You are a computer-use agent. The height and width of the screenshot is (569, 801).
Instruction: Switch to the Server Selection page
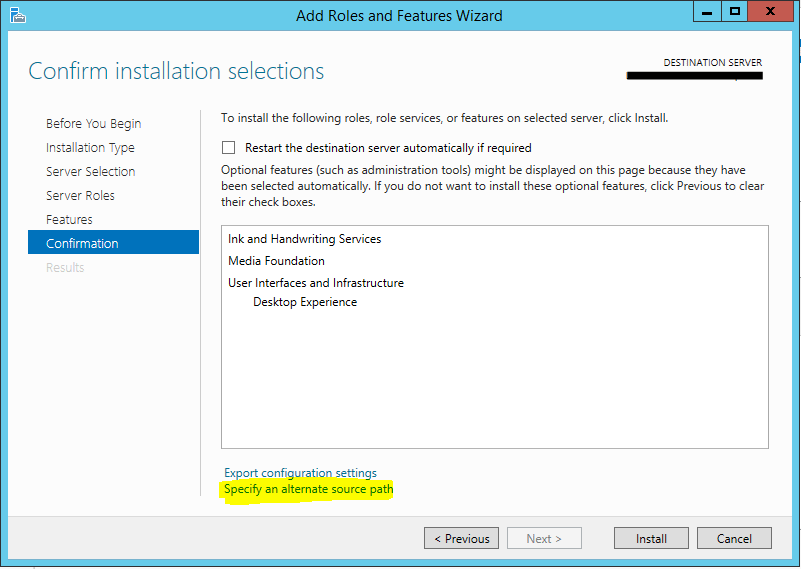click(90, 172)
